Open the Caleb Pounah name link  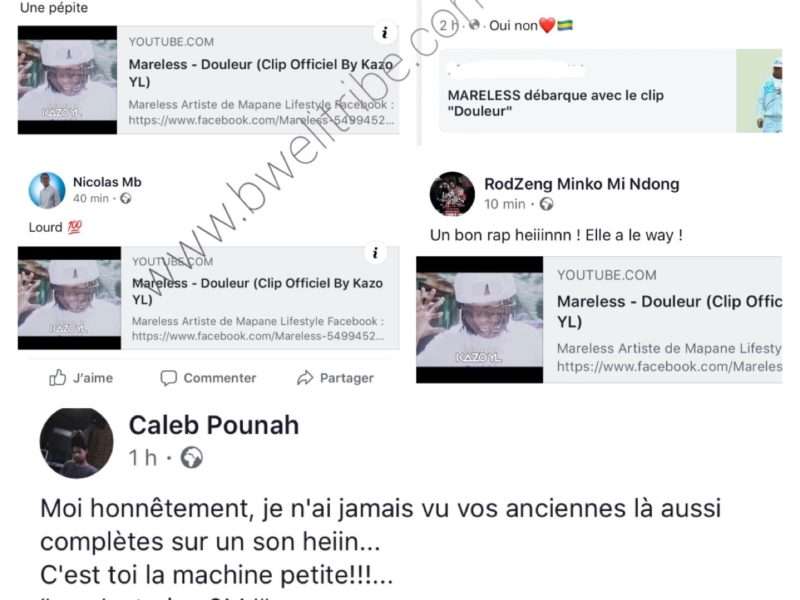coord(214,425)
